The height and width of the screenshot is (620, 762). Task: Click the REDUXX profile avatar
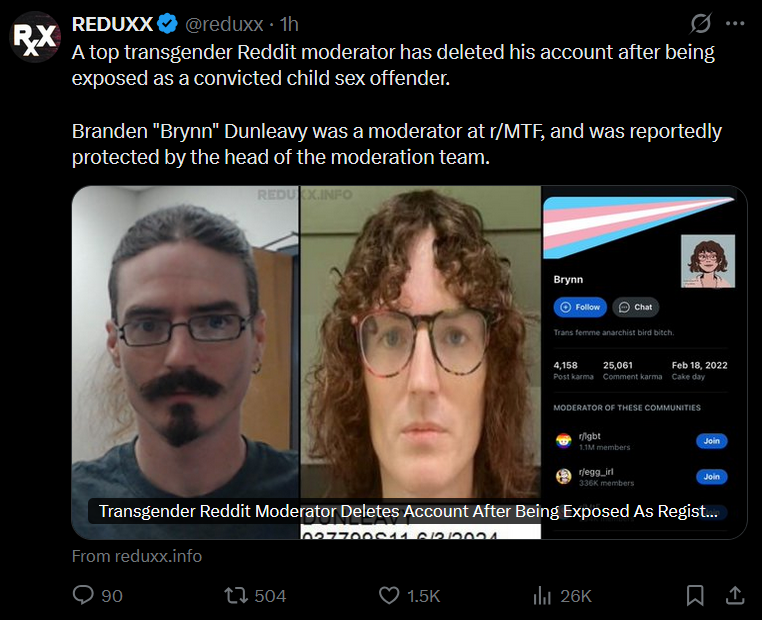tap(35, 37)
